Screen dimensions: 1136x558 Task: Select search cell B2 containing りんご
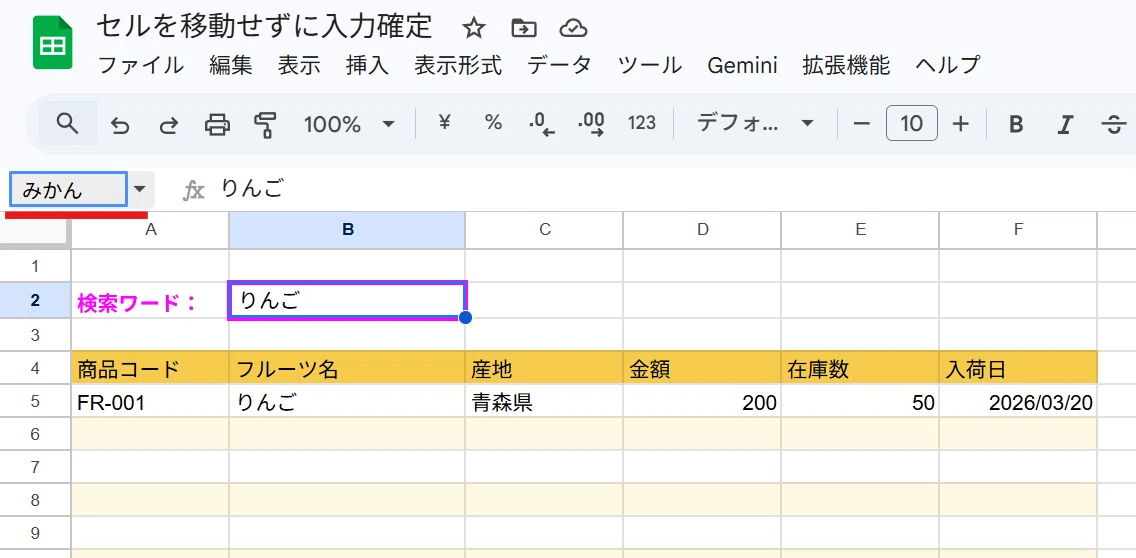347,300
